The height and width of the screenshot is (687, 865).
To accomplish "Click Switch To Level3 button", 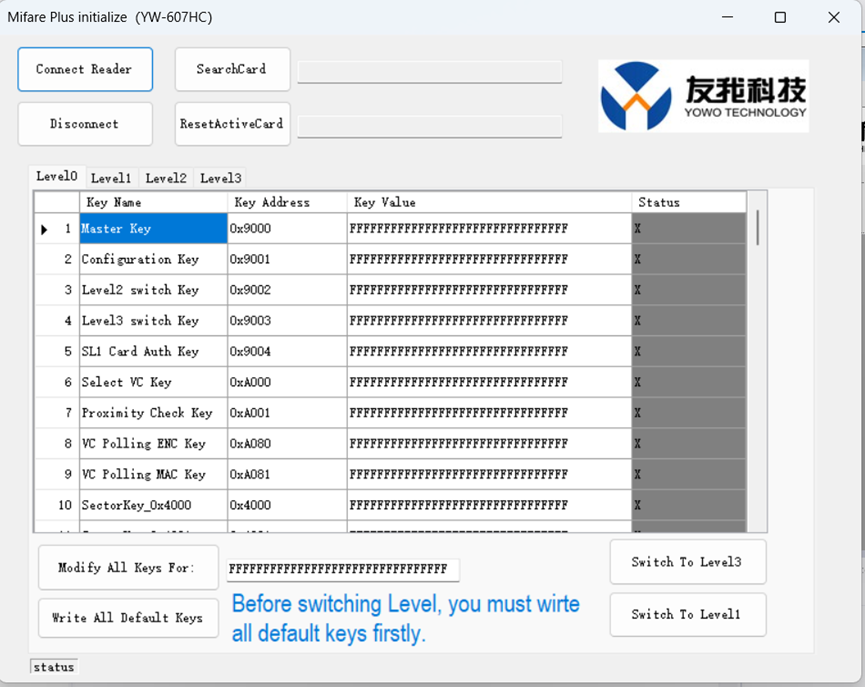I will pos(687,562).
